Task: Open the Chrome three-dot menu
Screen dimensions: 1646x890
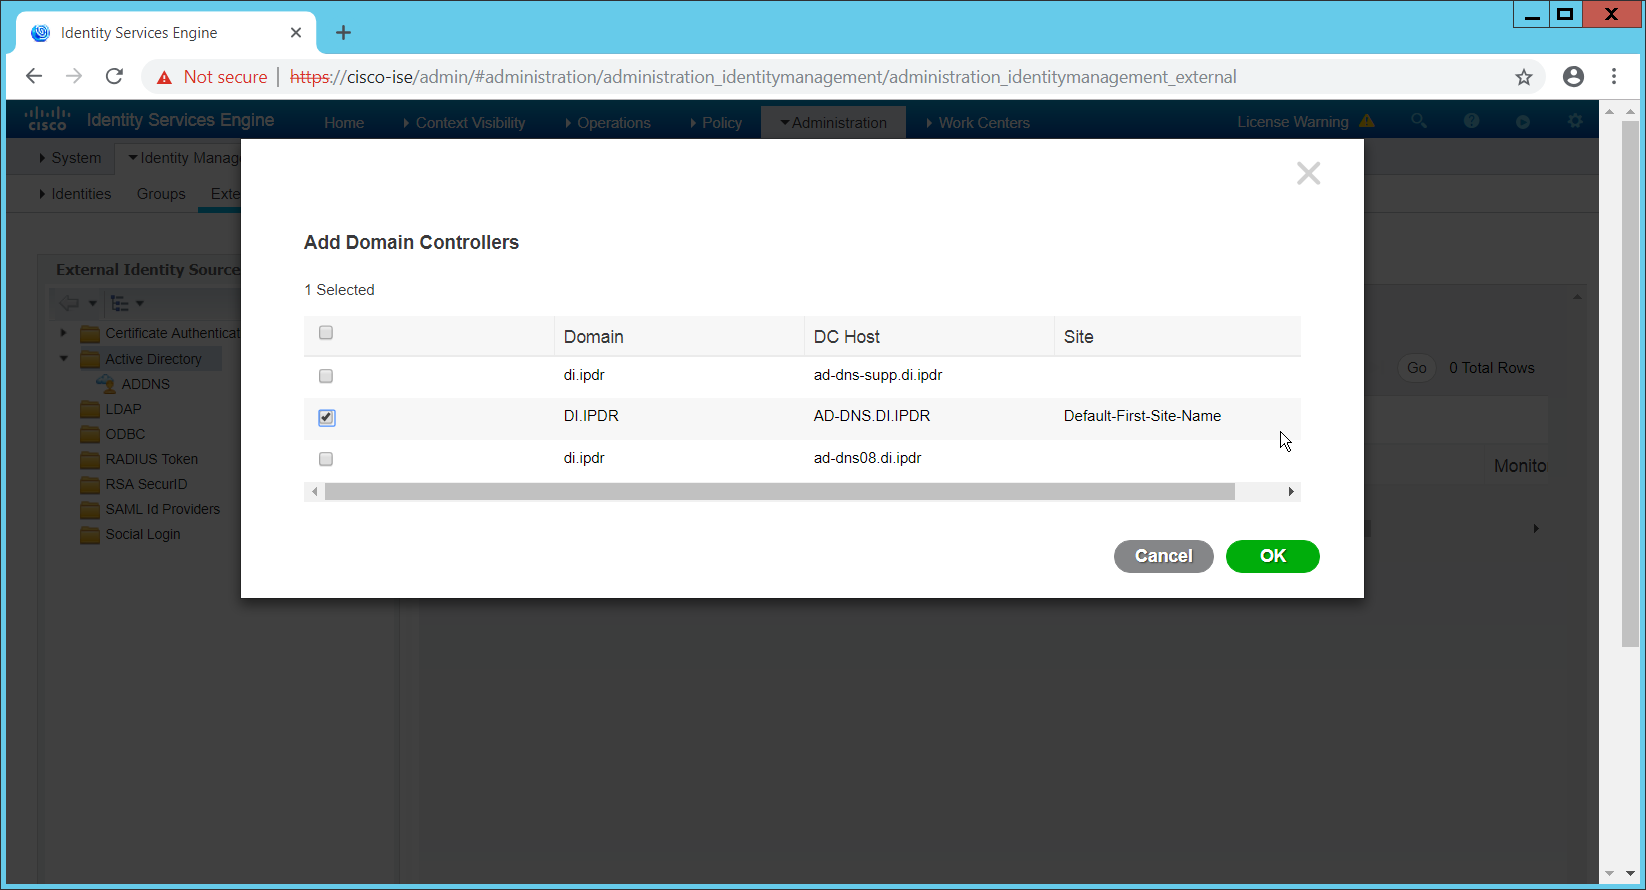Action: click(x=1614, y=77)
